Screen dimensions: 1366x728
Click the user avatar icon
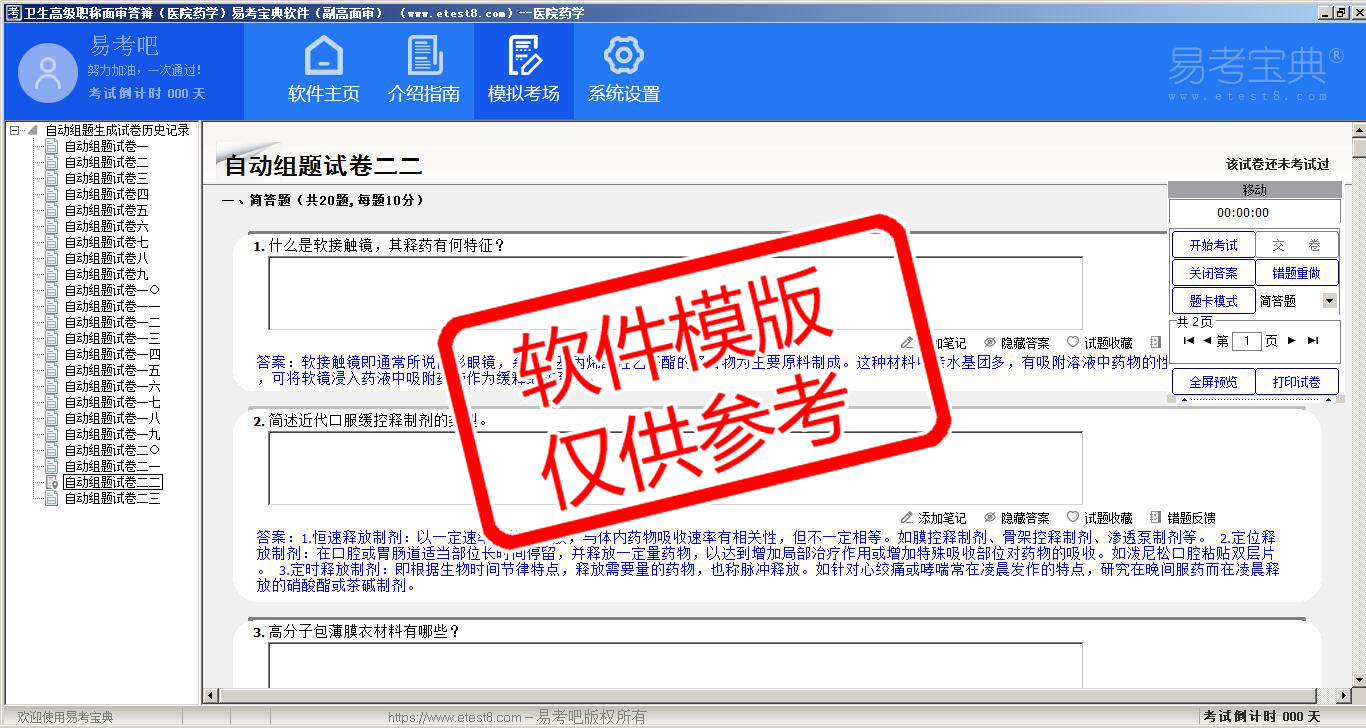[x=47, y=73]
